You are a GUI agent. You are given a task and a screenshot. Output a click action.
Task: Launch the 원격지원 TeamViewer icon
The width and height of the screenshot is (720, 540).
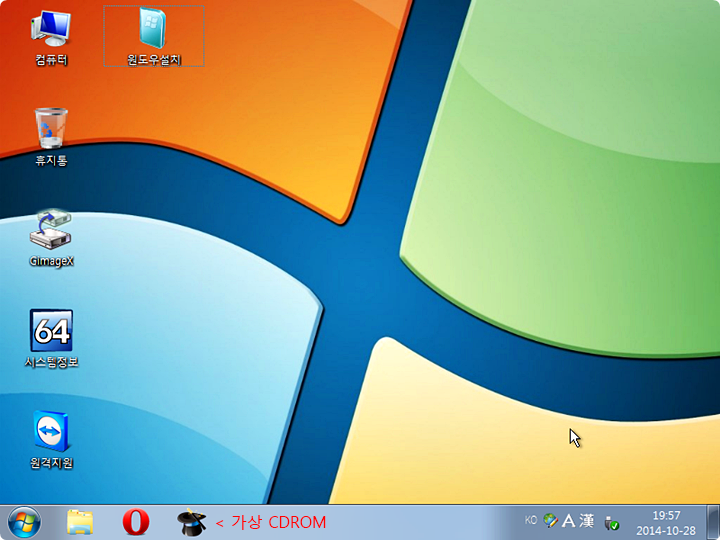[x=51, y=440]
